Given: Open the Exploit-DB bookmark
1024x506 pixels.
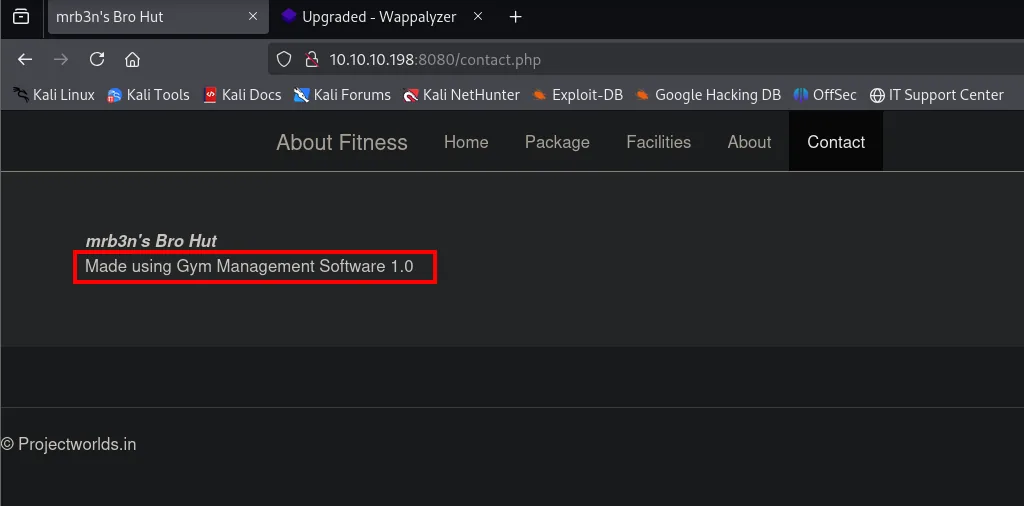Looking at the screenshot, I should click(x=577, y=95).
